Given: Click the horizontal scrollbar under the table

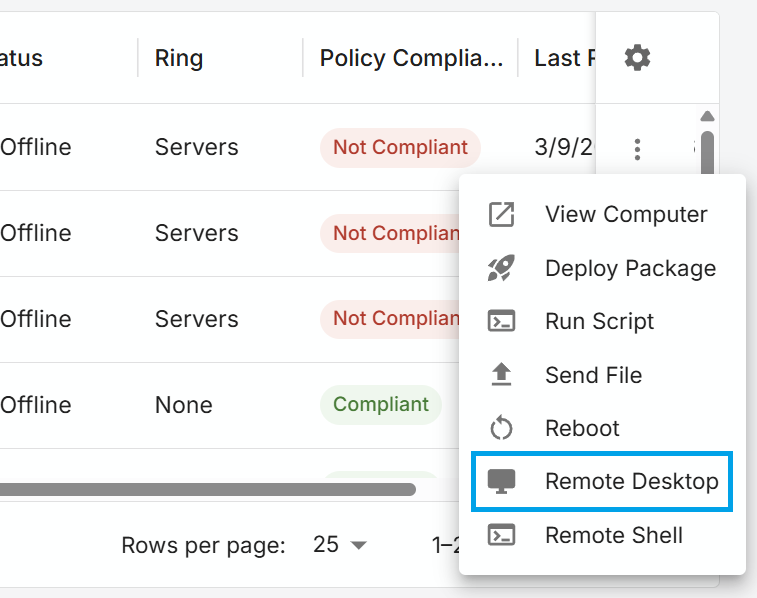Looking at the screenshot, I should click(x=200, y=490).
